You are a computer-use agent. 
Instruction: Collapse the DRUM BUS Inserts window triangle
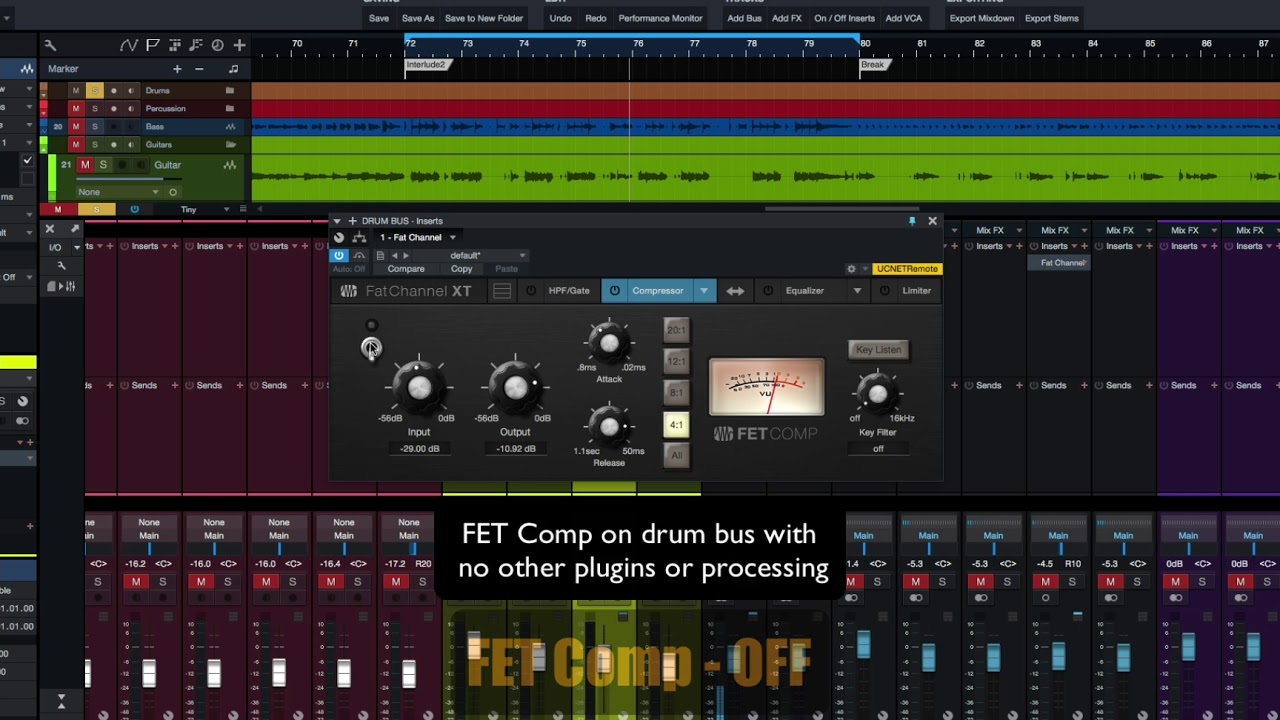pyautogui.click(x=337, y=221)
